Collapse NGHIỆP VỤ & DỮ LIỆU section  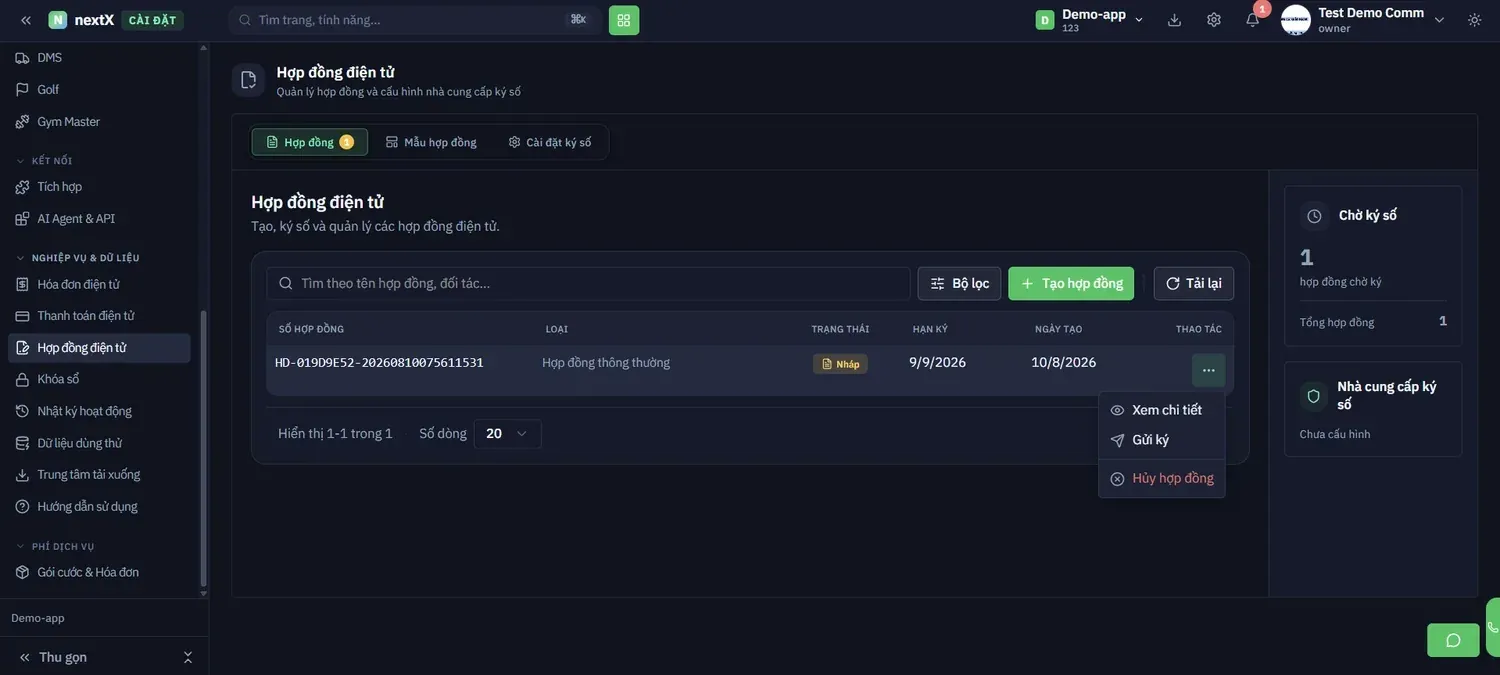[77, 258]
